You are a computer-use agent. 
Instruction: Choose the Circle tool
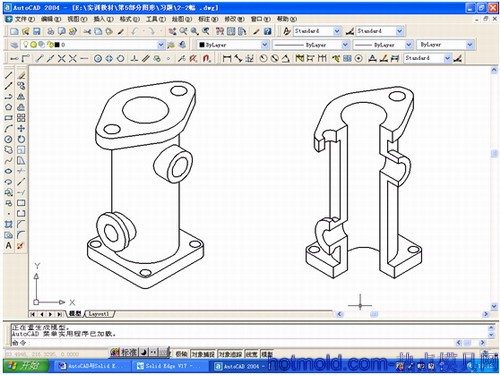[x=9, y=139]
